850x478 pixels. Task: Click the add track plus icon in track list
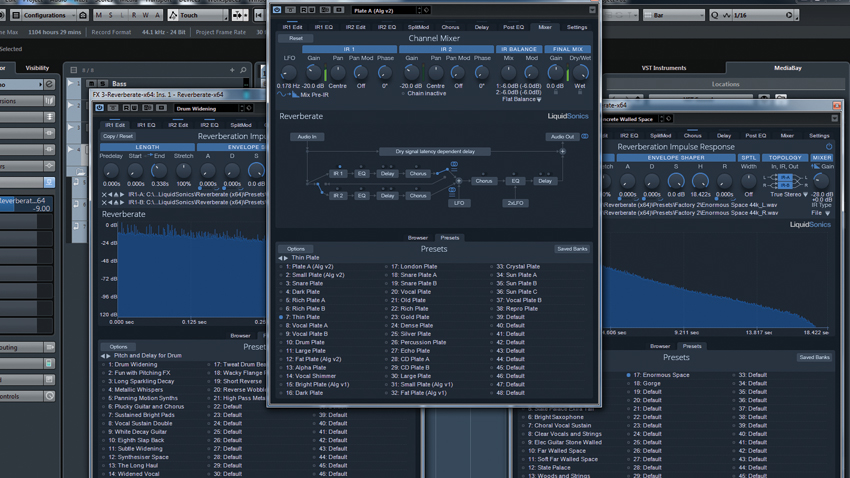232,70
